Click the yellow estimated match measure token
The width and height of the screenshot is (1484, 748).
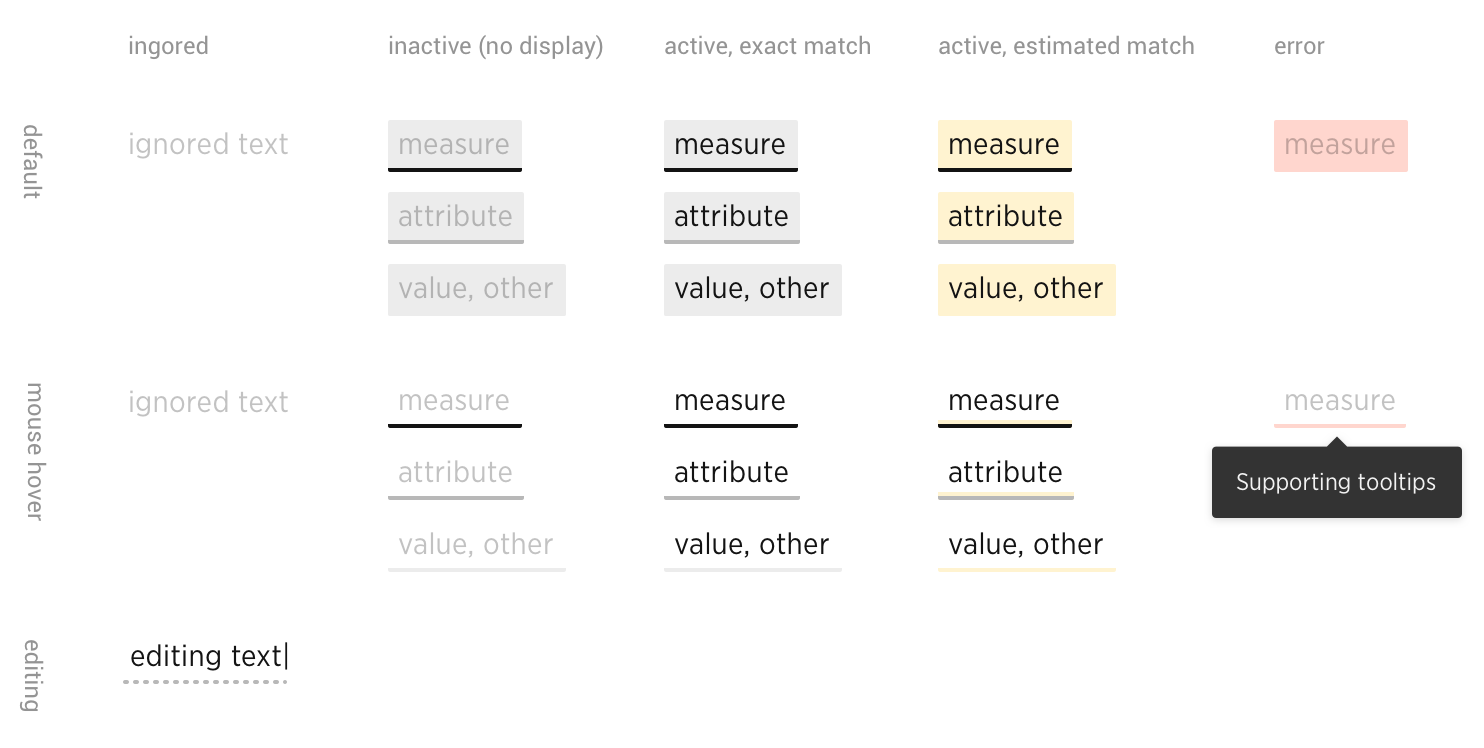tap(1005, 146)
